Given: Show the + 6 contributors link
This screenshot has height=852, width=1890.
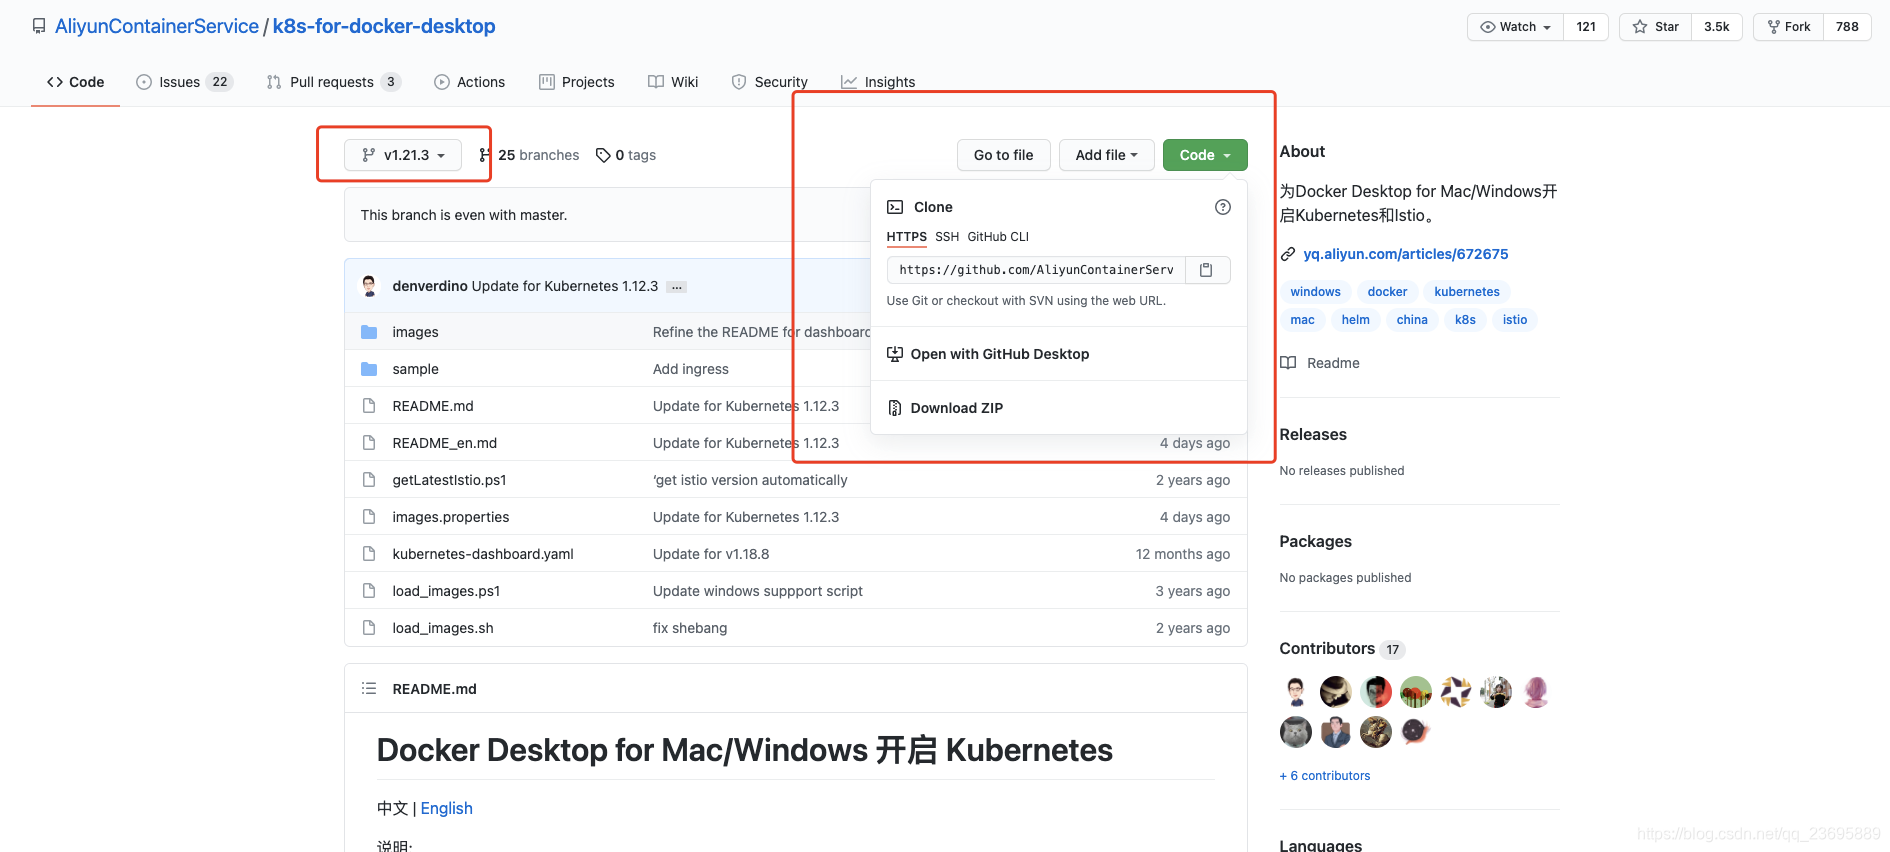Looking at the screenshot, I should point(1324,776).
